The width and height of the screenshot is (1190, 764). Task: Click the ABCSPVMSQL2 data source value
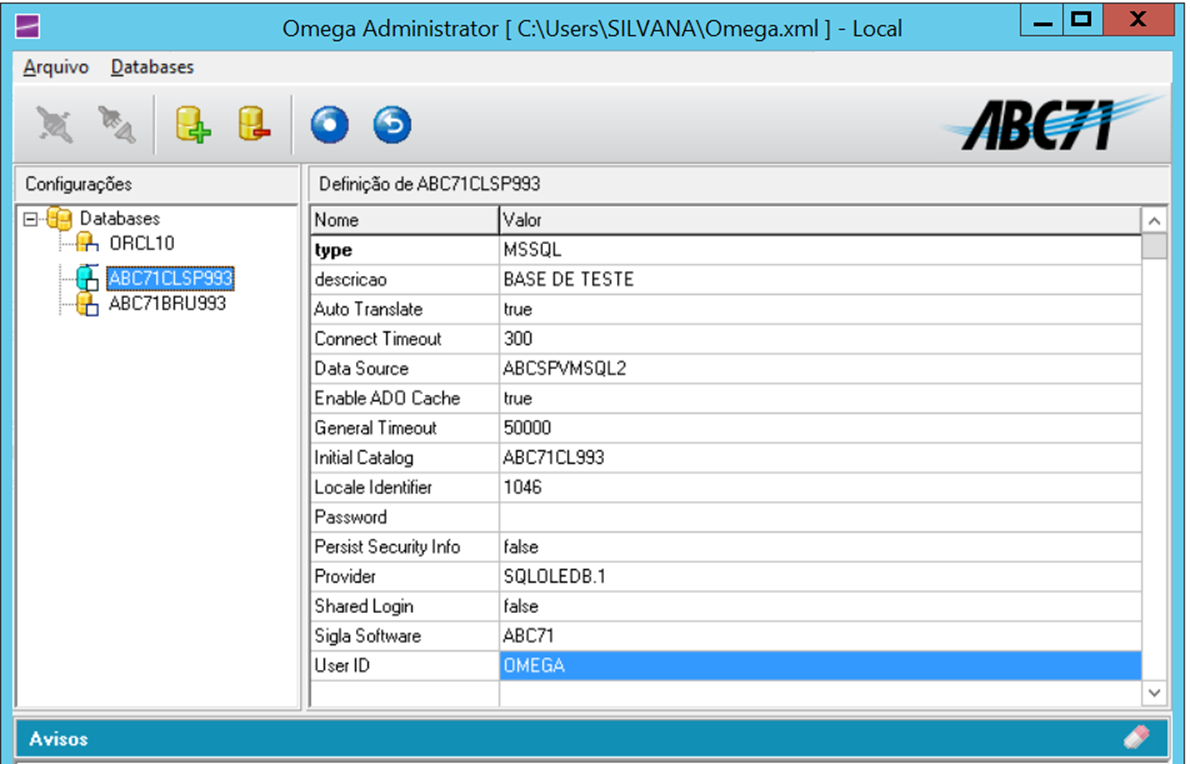pyautogui.click(x=820, y=368)
